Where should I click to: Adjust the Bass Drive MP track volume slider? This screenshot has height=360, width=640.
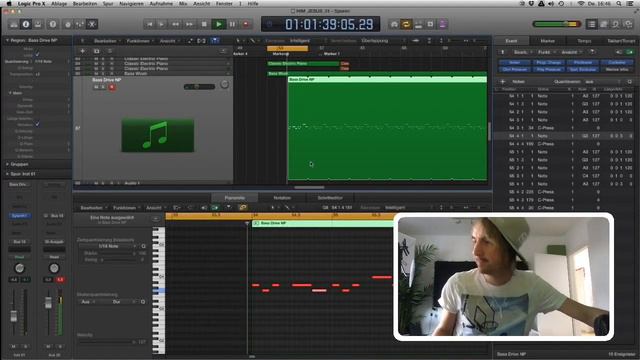click(199, 87)
